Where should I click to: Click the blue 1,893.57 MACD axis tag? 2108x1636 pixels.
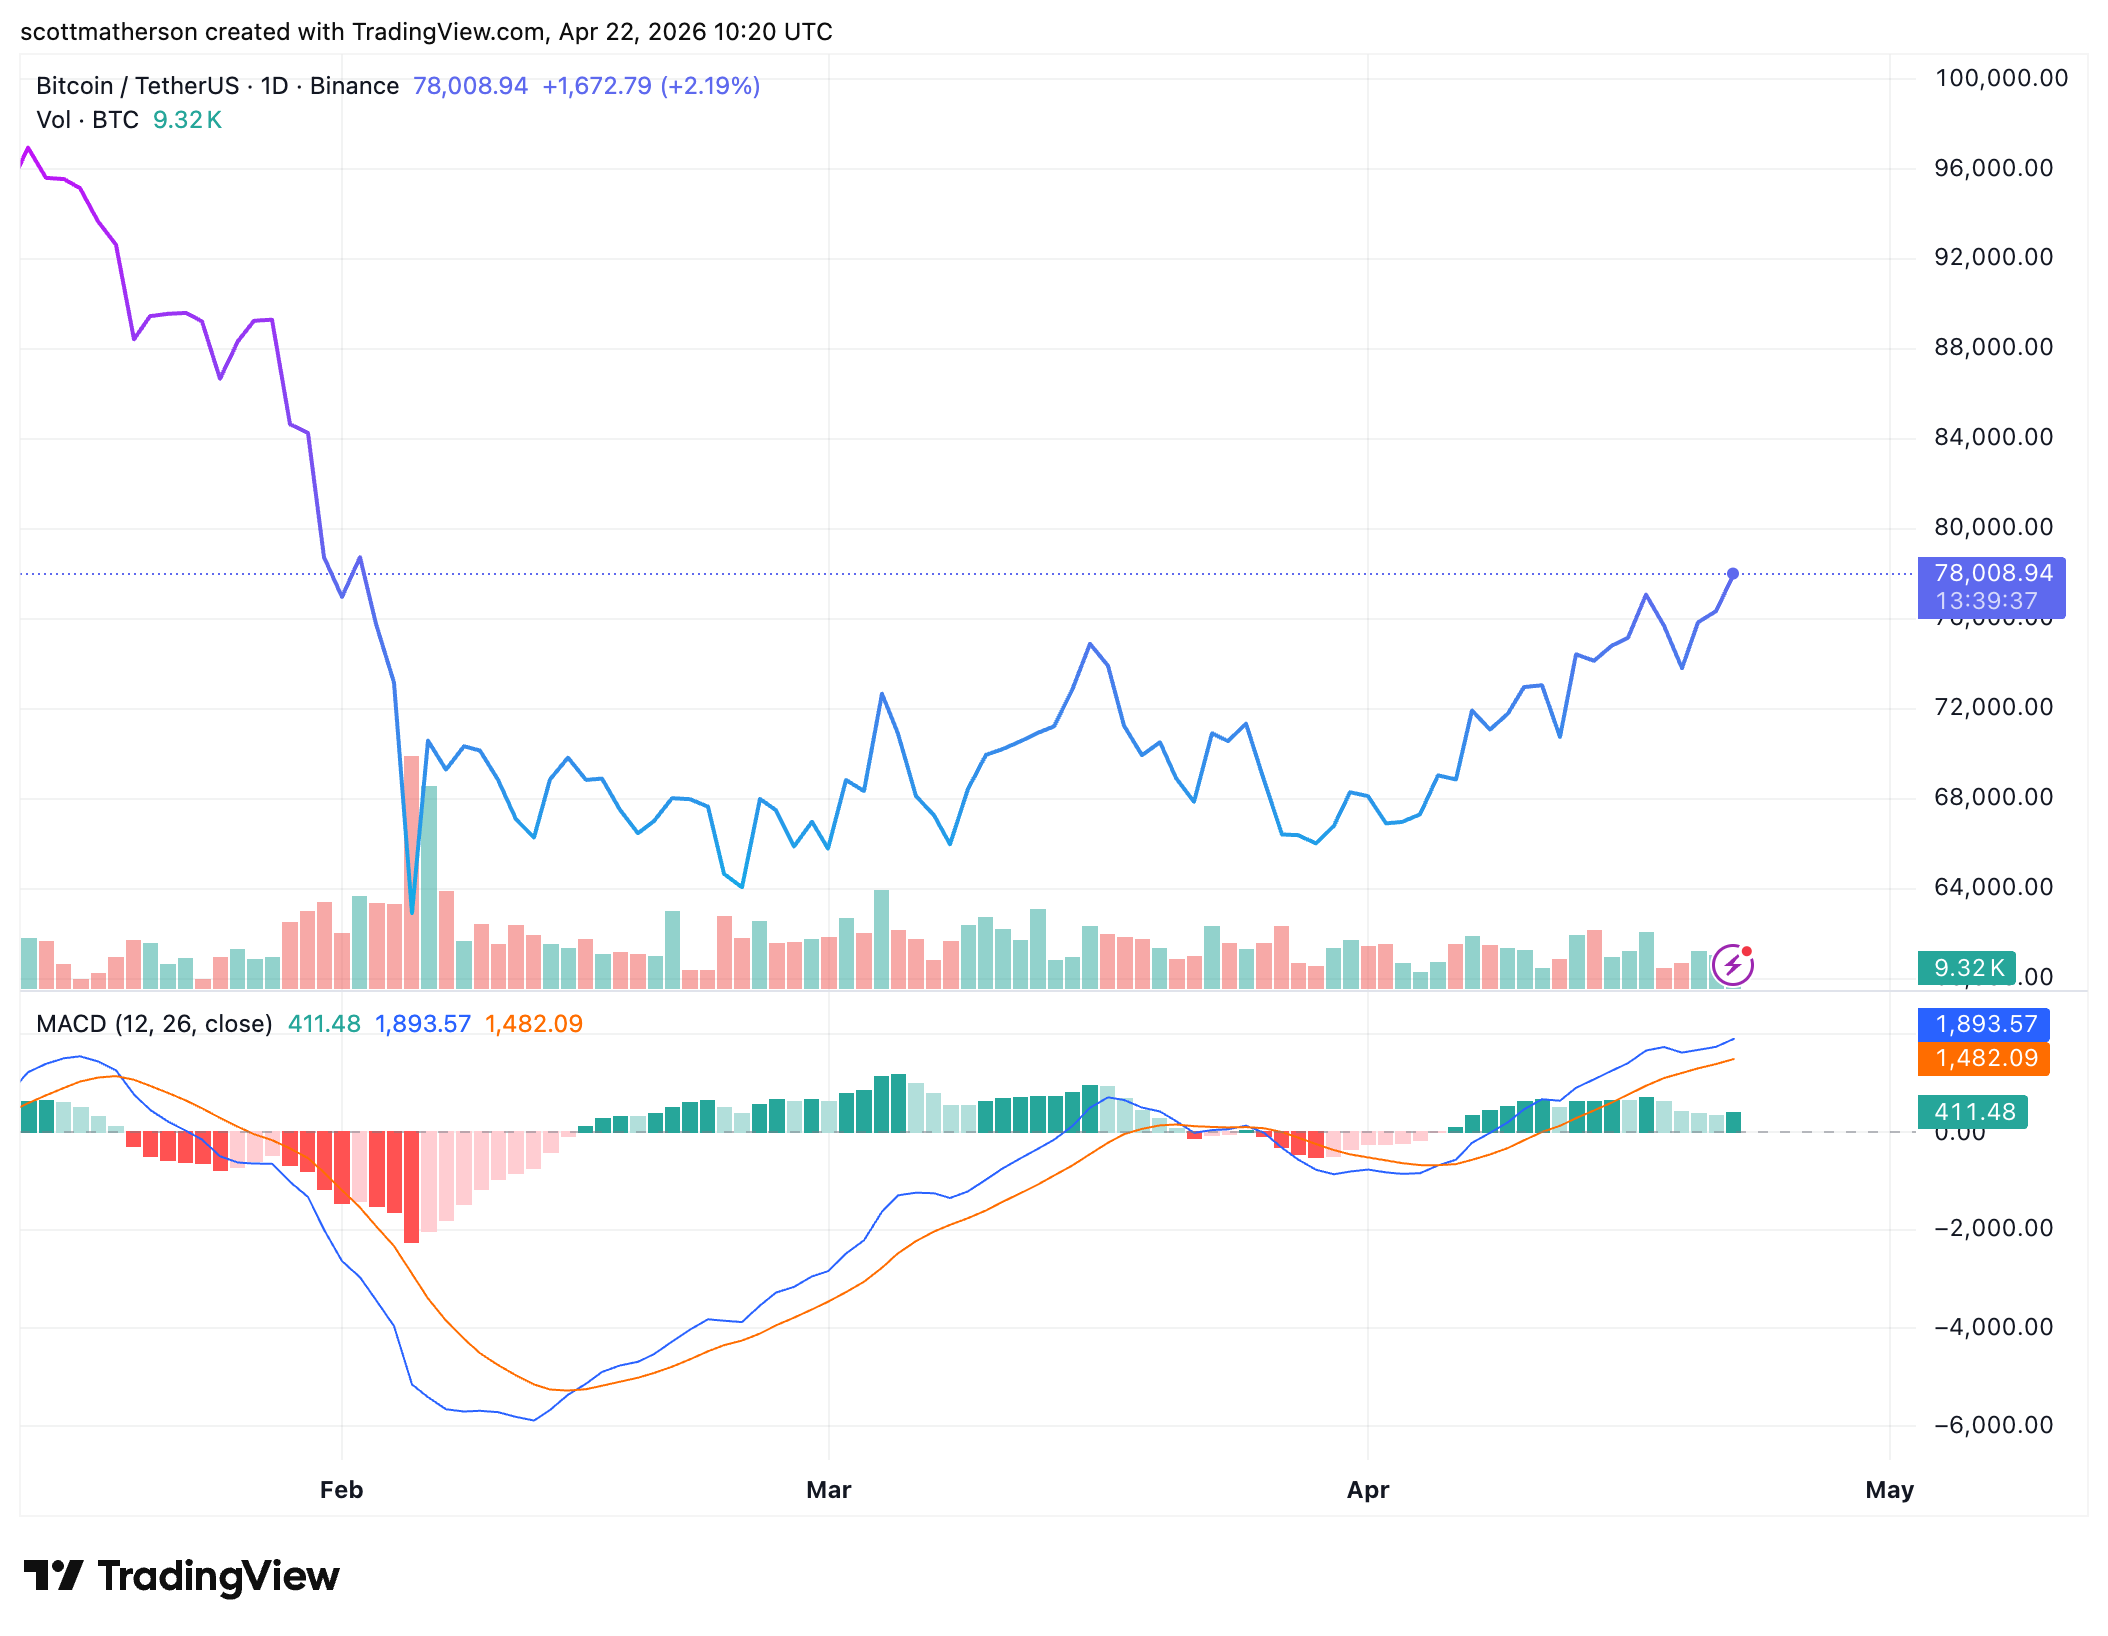pyautogui.click(x=1984, y=1024)
